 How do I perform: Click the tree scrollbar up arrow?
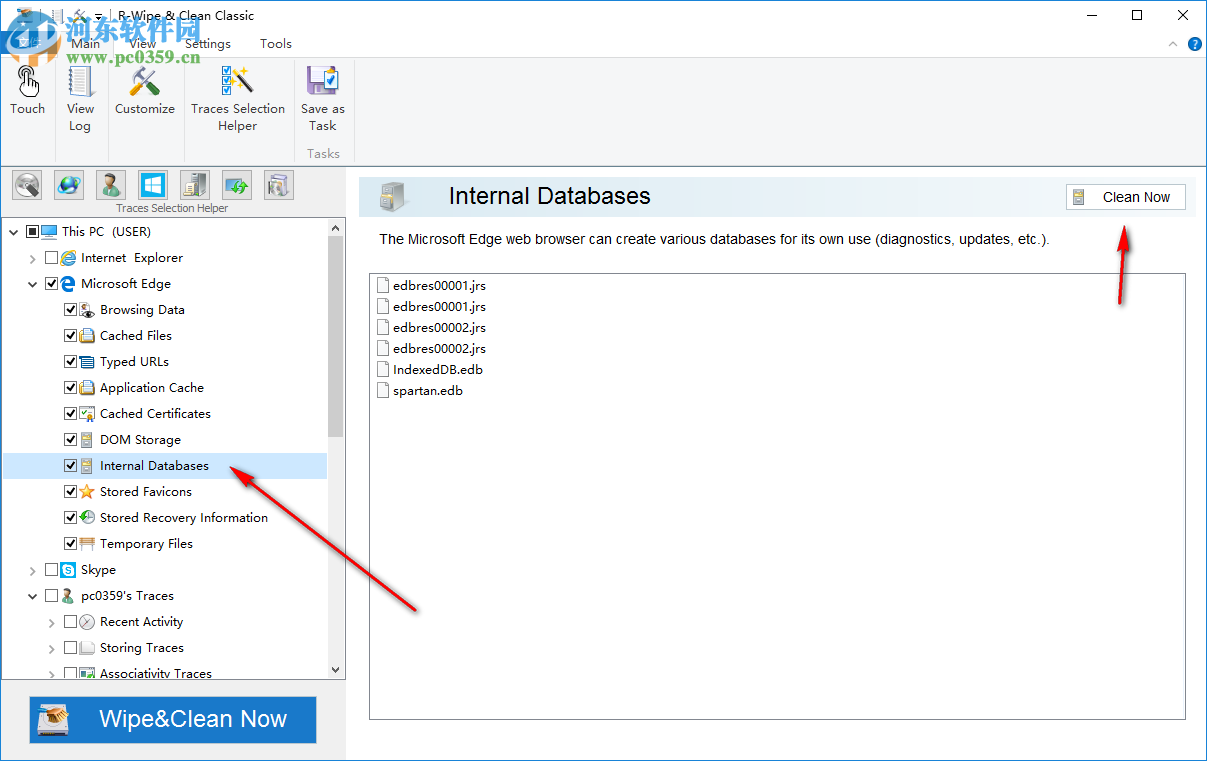click(335, 227)
